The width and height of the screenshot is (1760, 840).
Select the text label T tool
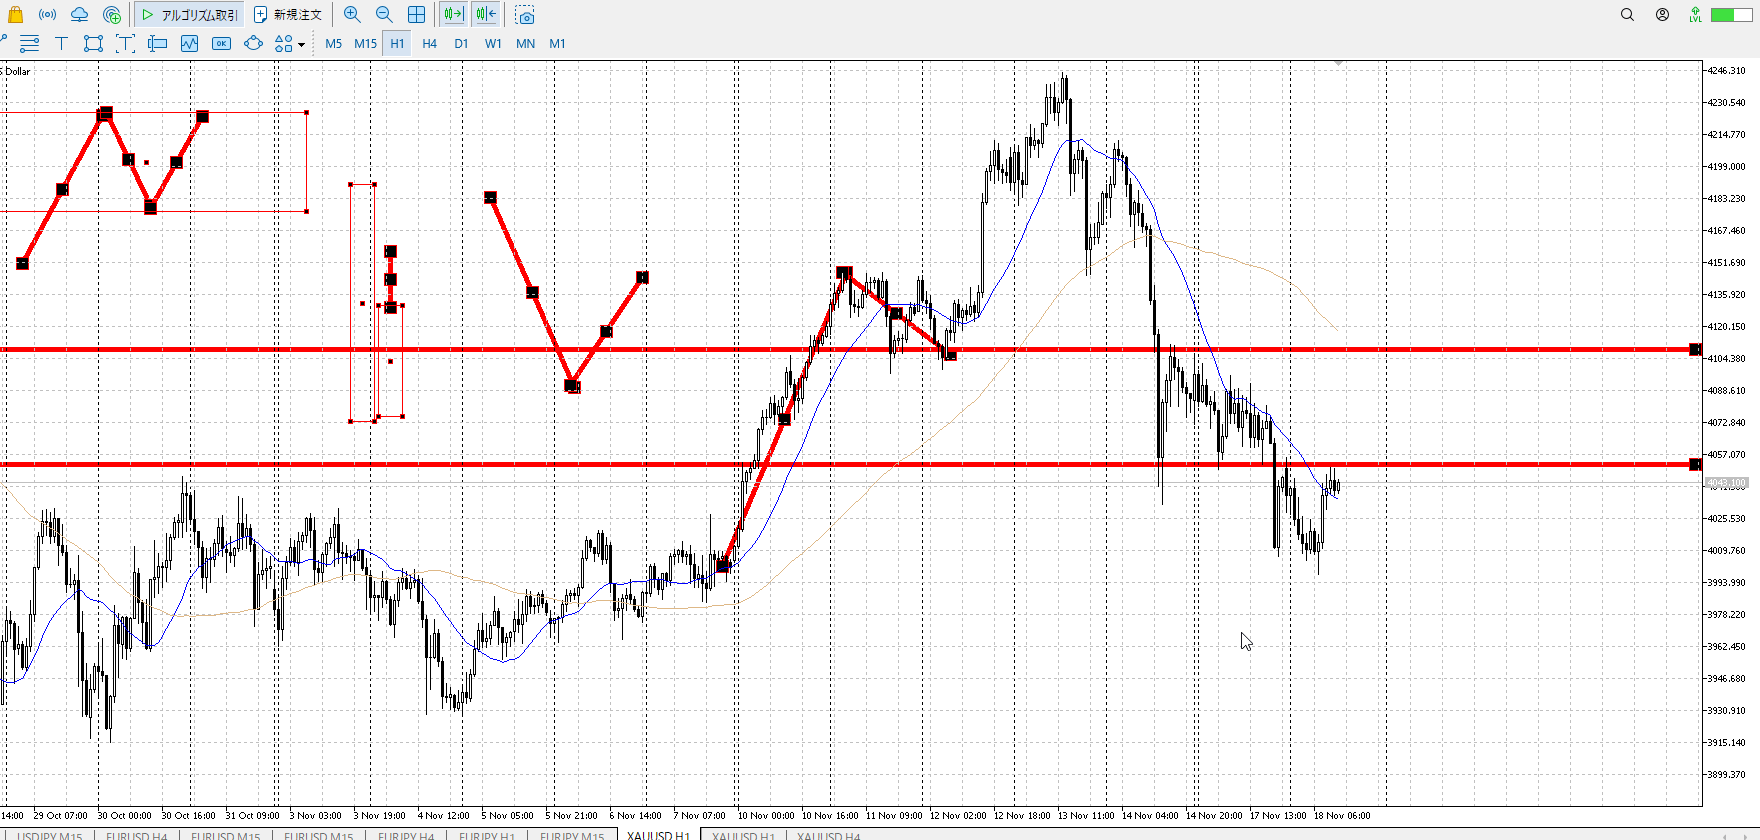click(61, 43)
